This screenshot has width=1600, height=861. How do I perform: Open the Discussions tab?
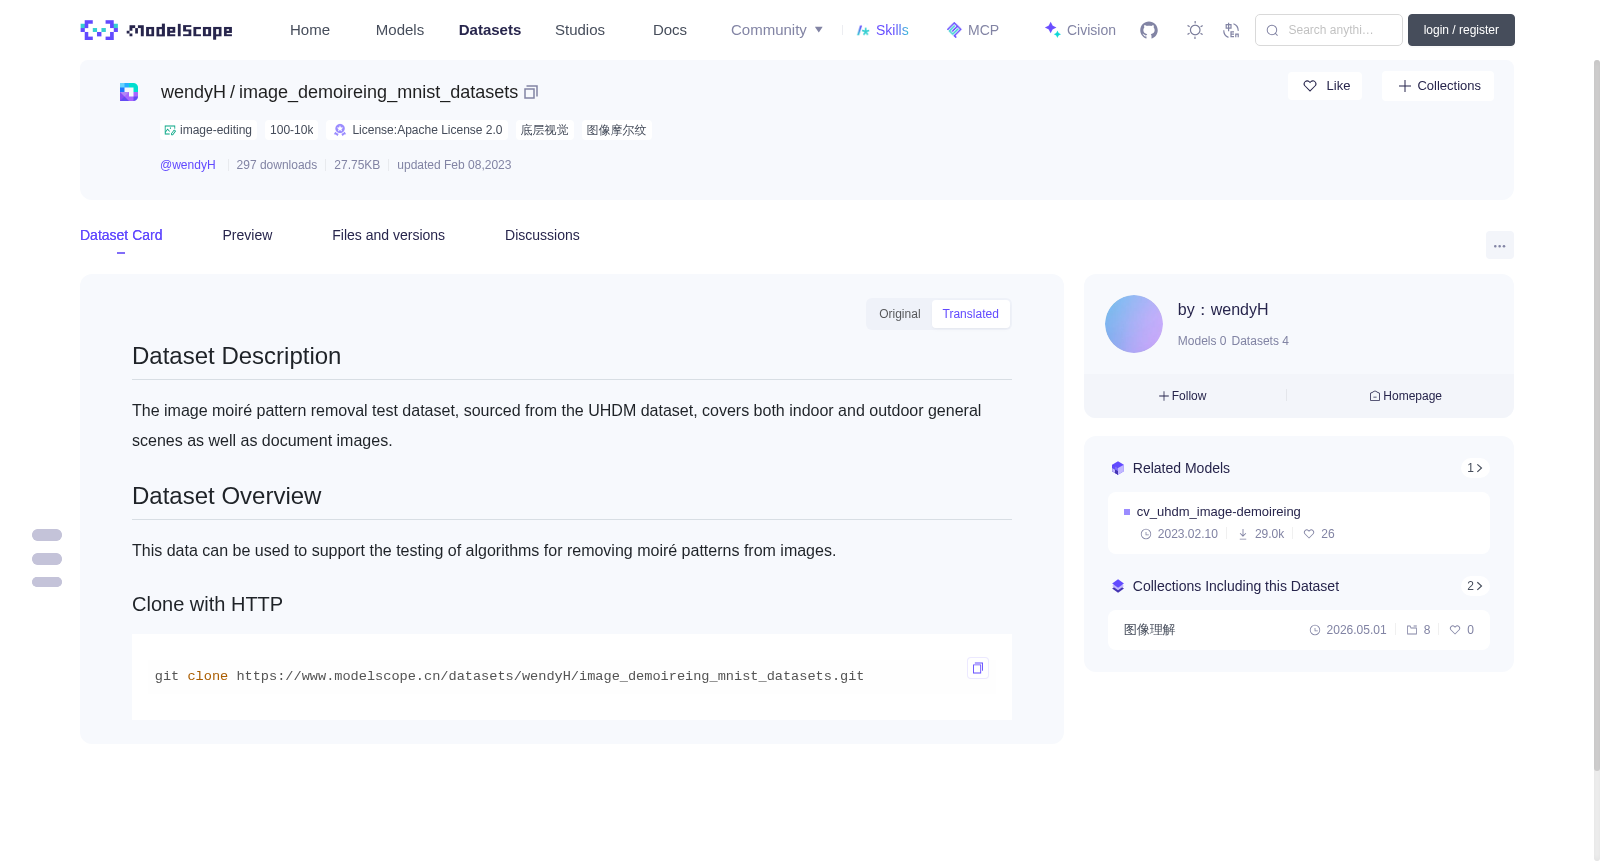(x=542, y=235)
